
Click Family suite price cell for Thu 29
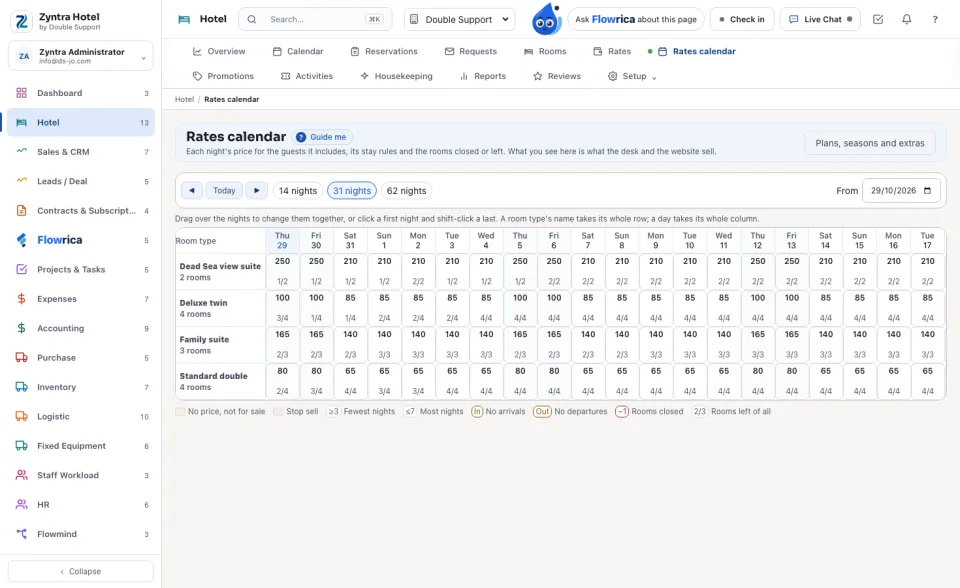coord(282,344)
